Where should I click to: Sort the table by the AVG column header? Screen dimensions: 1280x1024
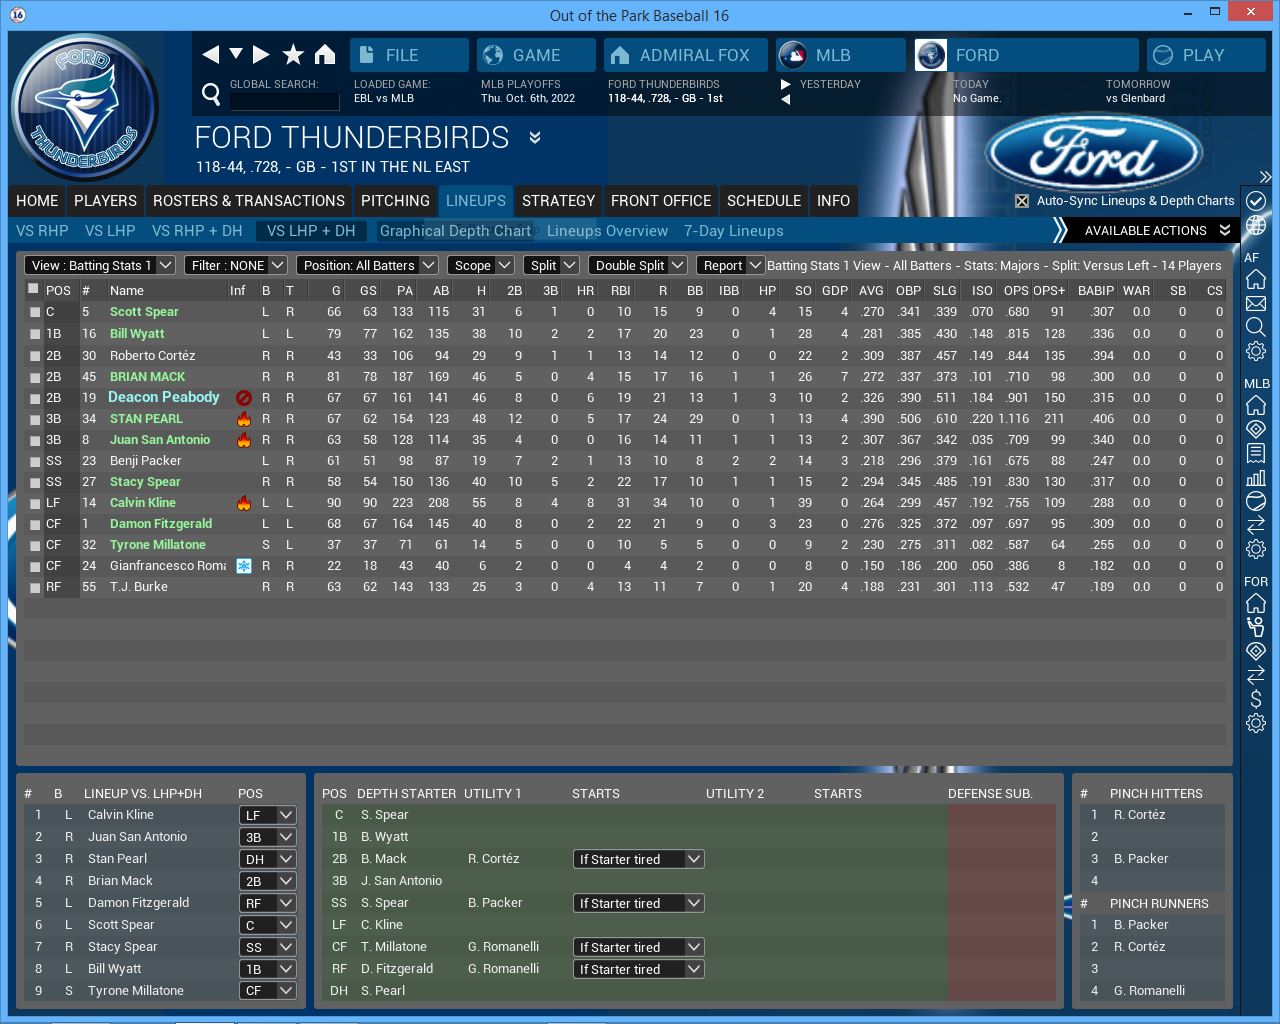(x=871, y=291)
